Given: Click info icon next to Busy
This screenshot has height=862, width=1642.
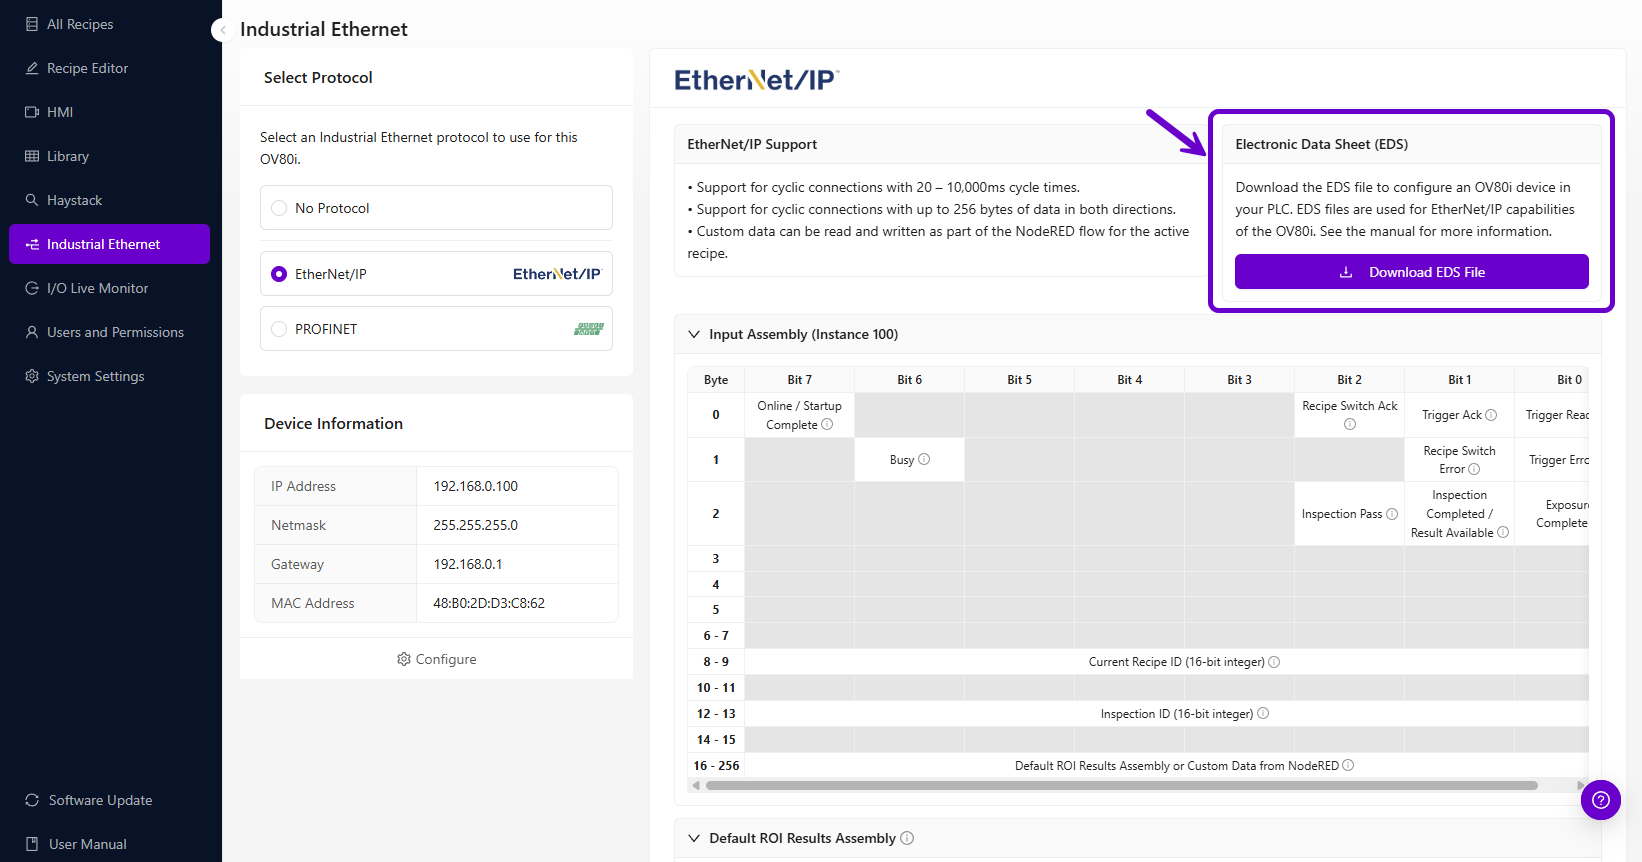Looking at the screenshot, I should click(x=924, y=460).
